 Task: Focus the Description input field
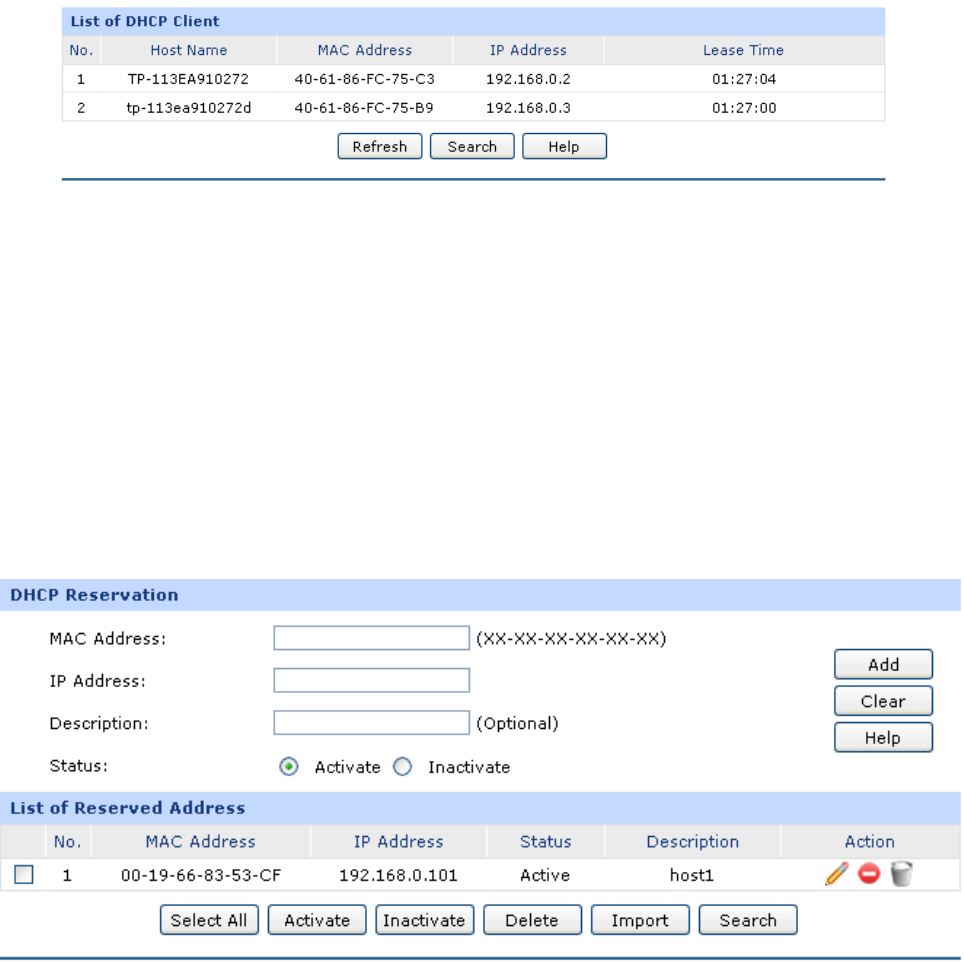point(372,723)
